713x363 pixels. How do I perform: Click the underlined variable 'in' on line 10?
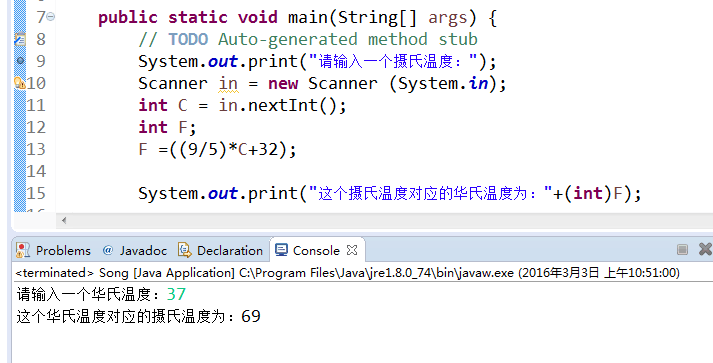tap(228, 83)
